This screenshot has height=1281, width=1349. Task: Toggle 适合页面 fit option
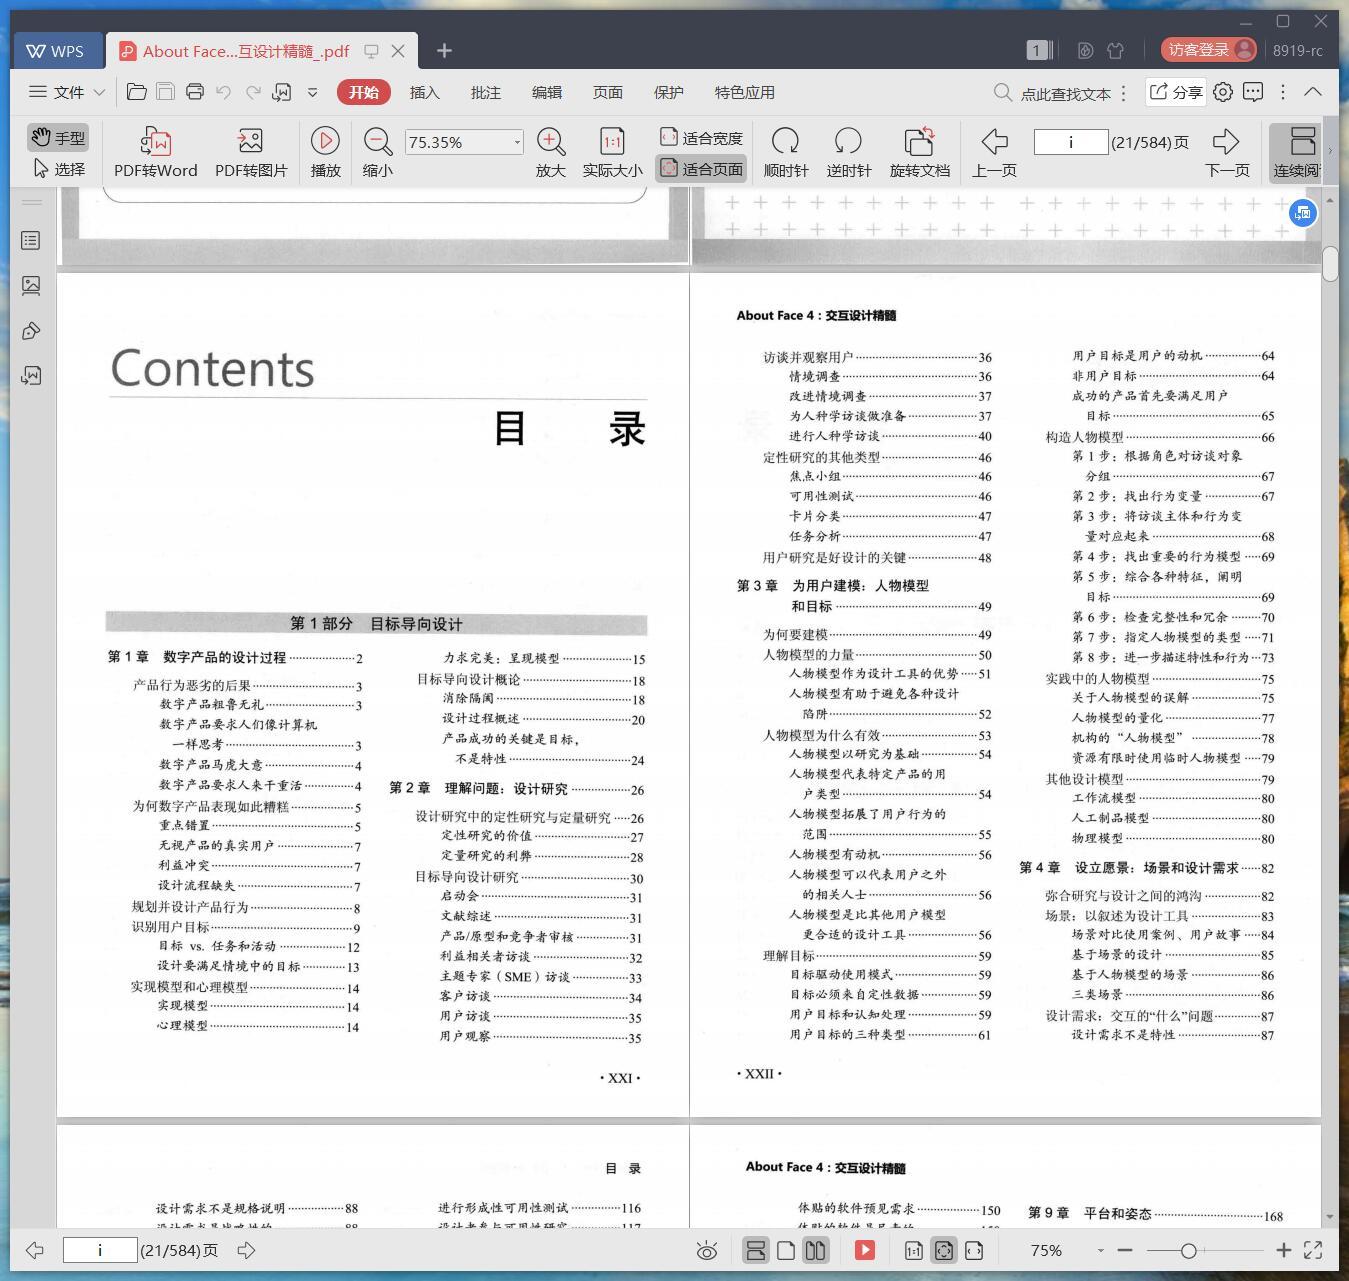pyautogui.click(x=701, y=169)
